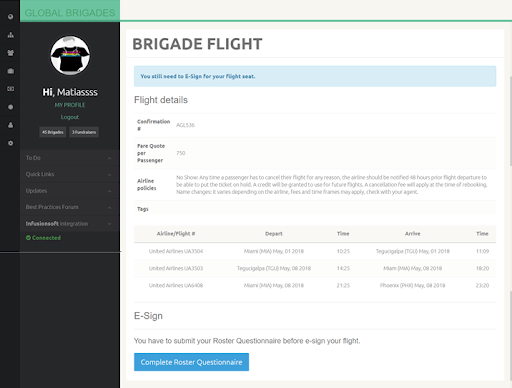Expand the To Do section
The image size is (512, 388).
(x=70, y=158)
